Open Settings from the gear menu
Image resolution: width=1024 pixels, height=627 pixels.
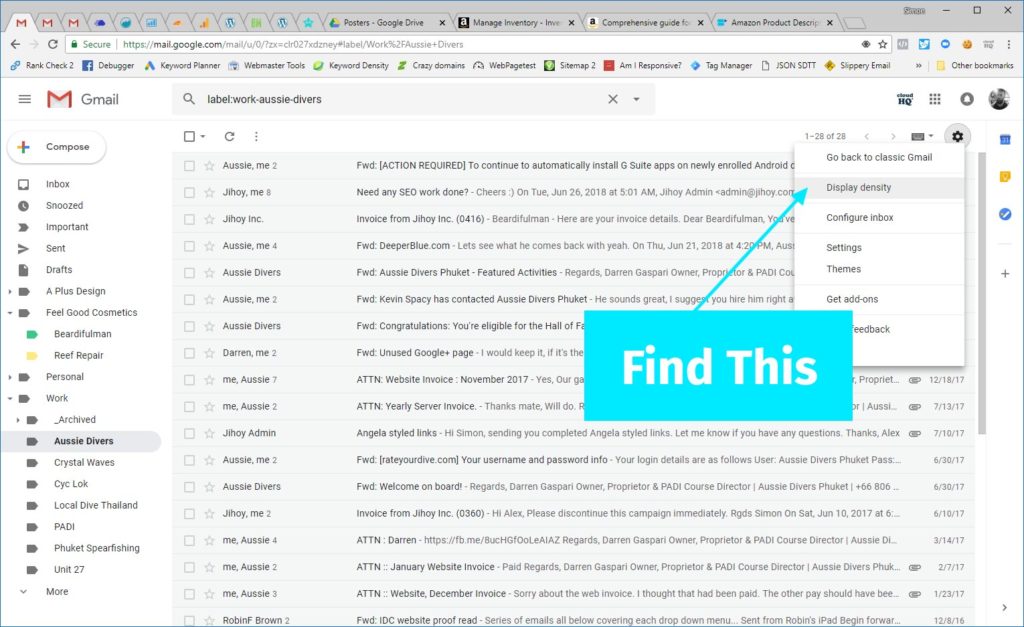pyautogui.click(x=879, y=248)
